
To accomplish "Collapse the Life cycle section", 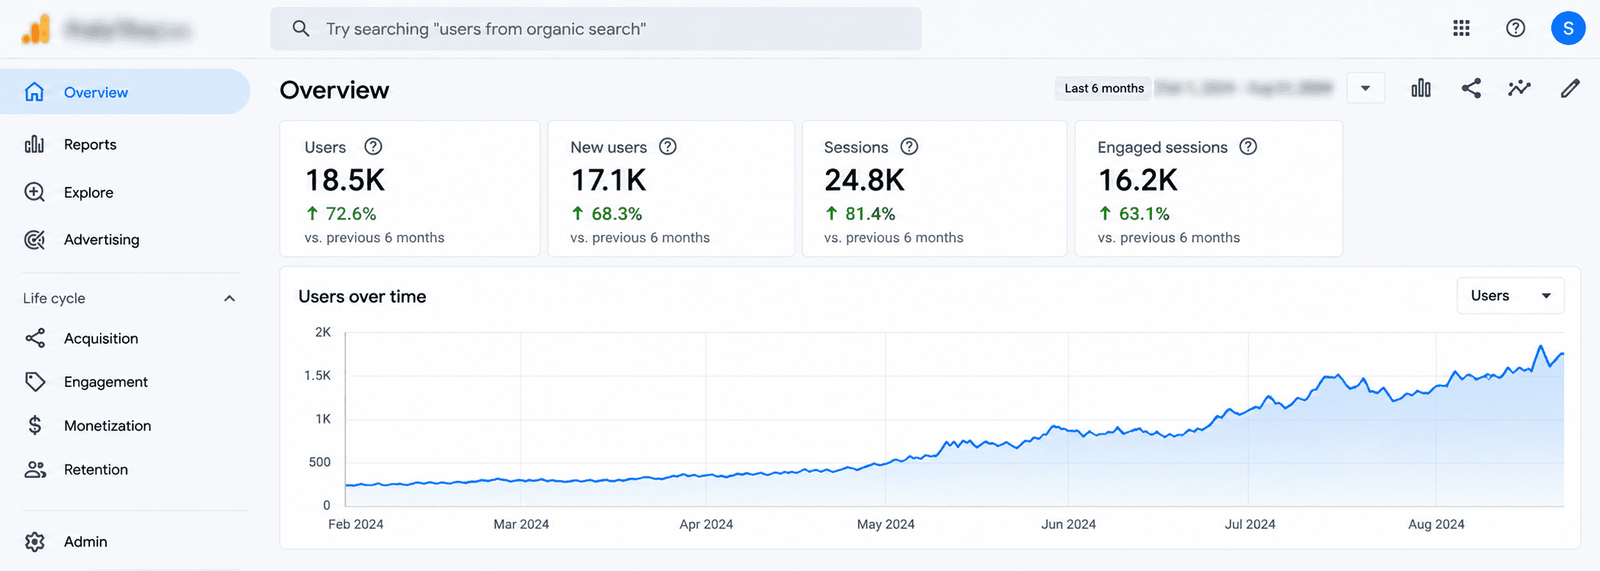I will click(x=229, y=298).
